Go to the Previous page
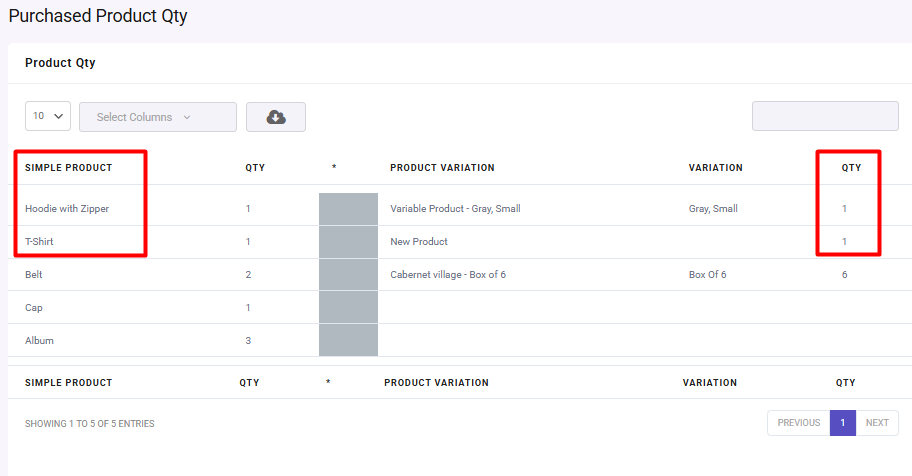Screen dimensions: 912x476 coord(799,423)
